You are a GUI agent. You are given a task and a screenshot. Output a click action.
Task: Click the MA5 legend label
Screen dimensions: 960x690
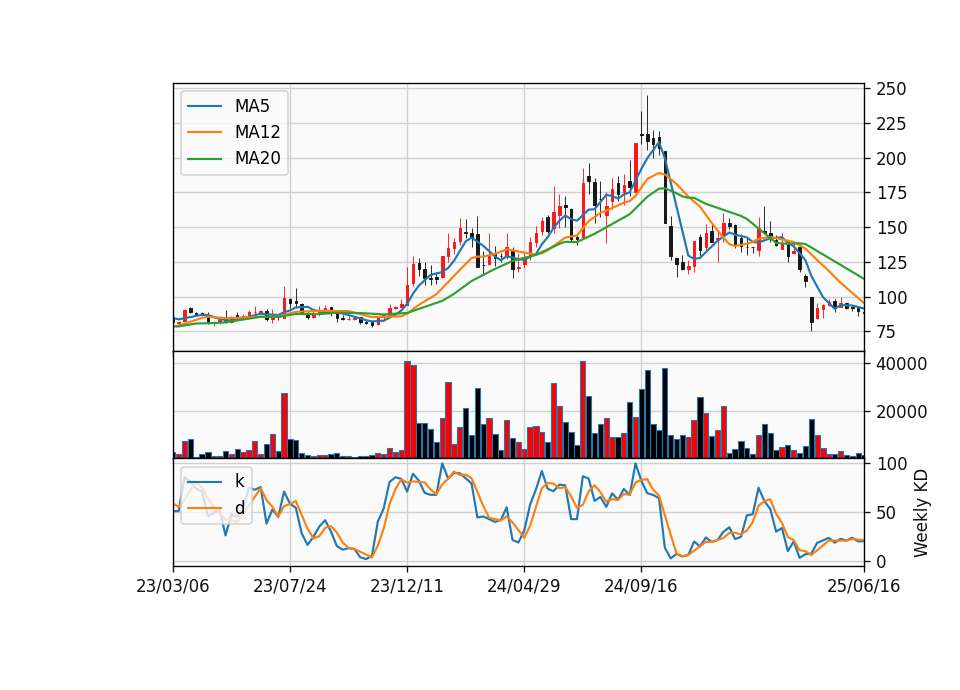click(x=252, y=106)
